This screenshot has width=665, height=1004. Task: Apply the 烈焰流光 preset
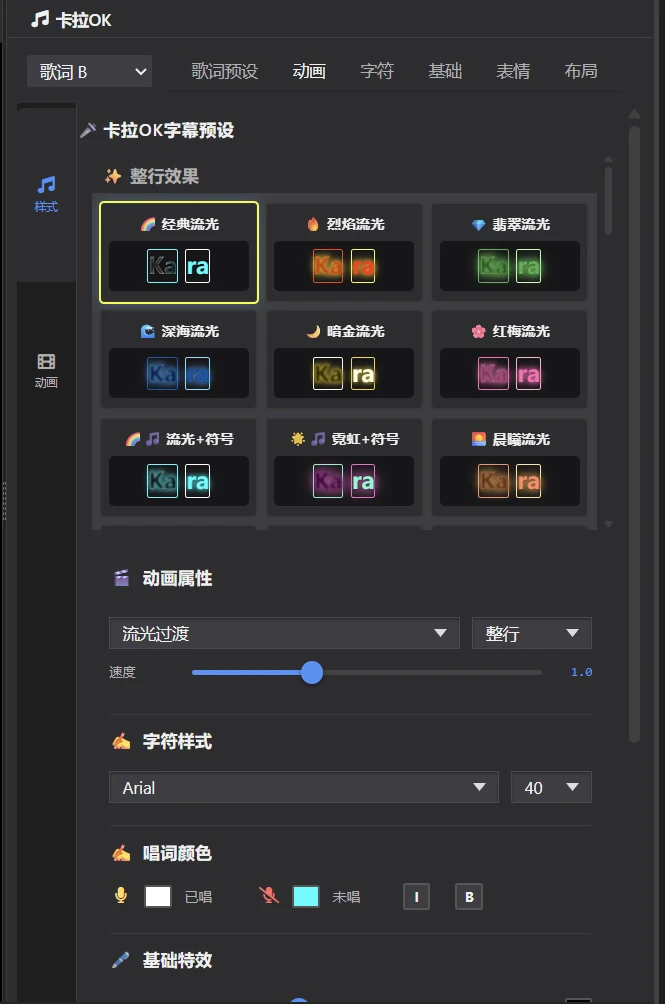344,252
